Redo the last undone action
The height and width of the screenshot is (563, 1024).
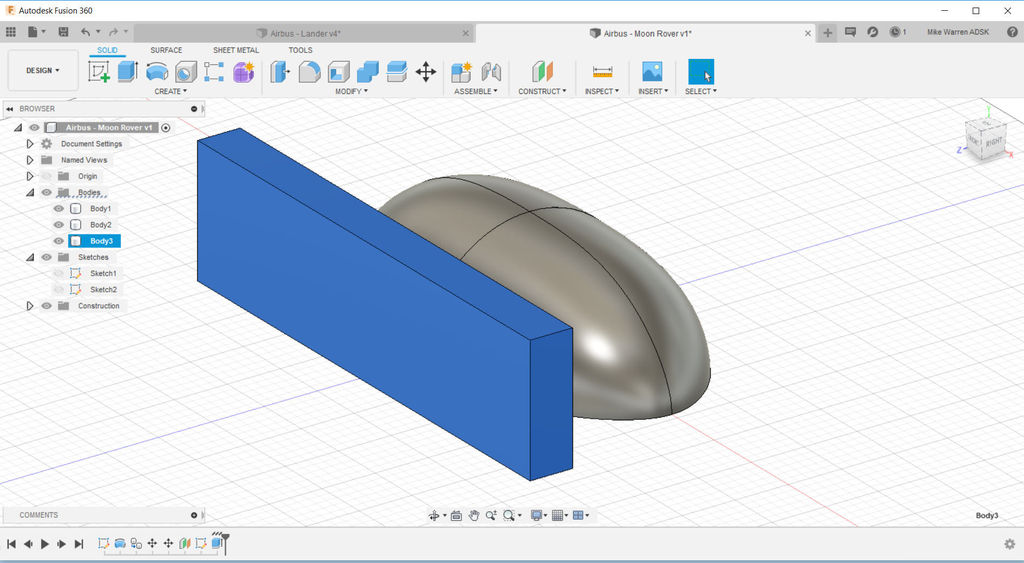114,31
